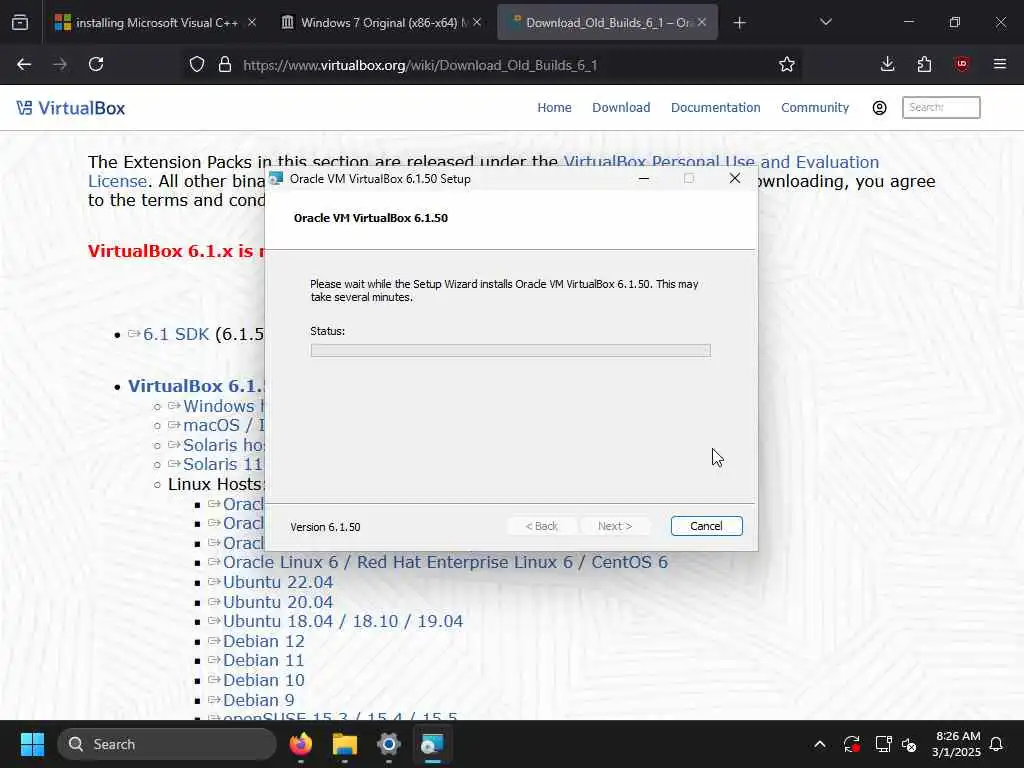Close the VirtualBox Setup dialog
This screenshot has height=768, width=1024.
[x=735, y=178]
